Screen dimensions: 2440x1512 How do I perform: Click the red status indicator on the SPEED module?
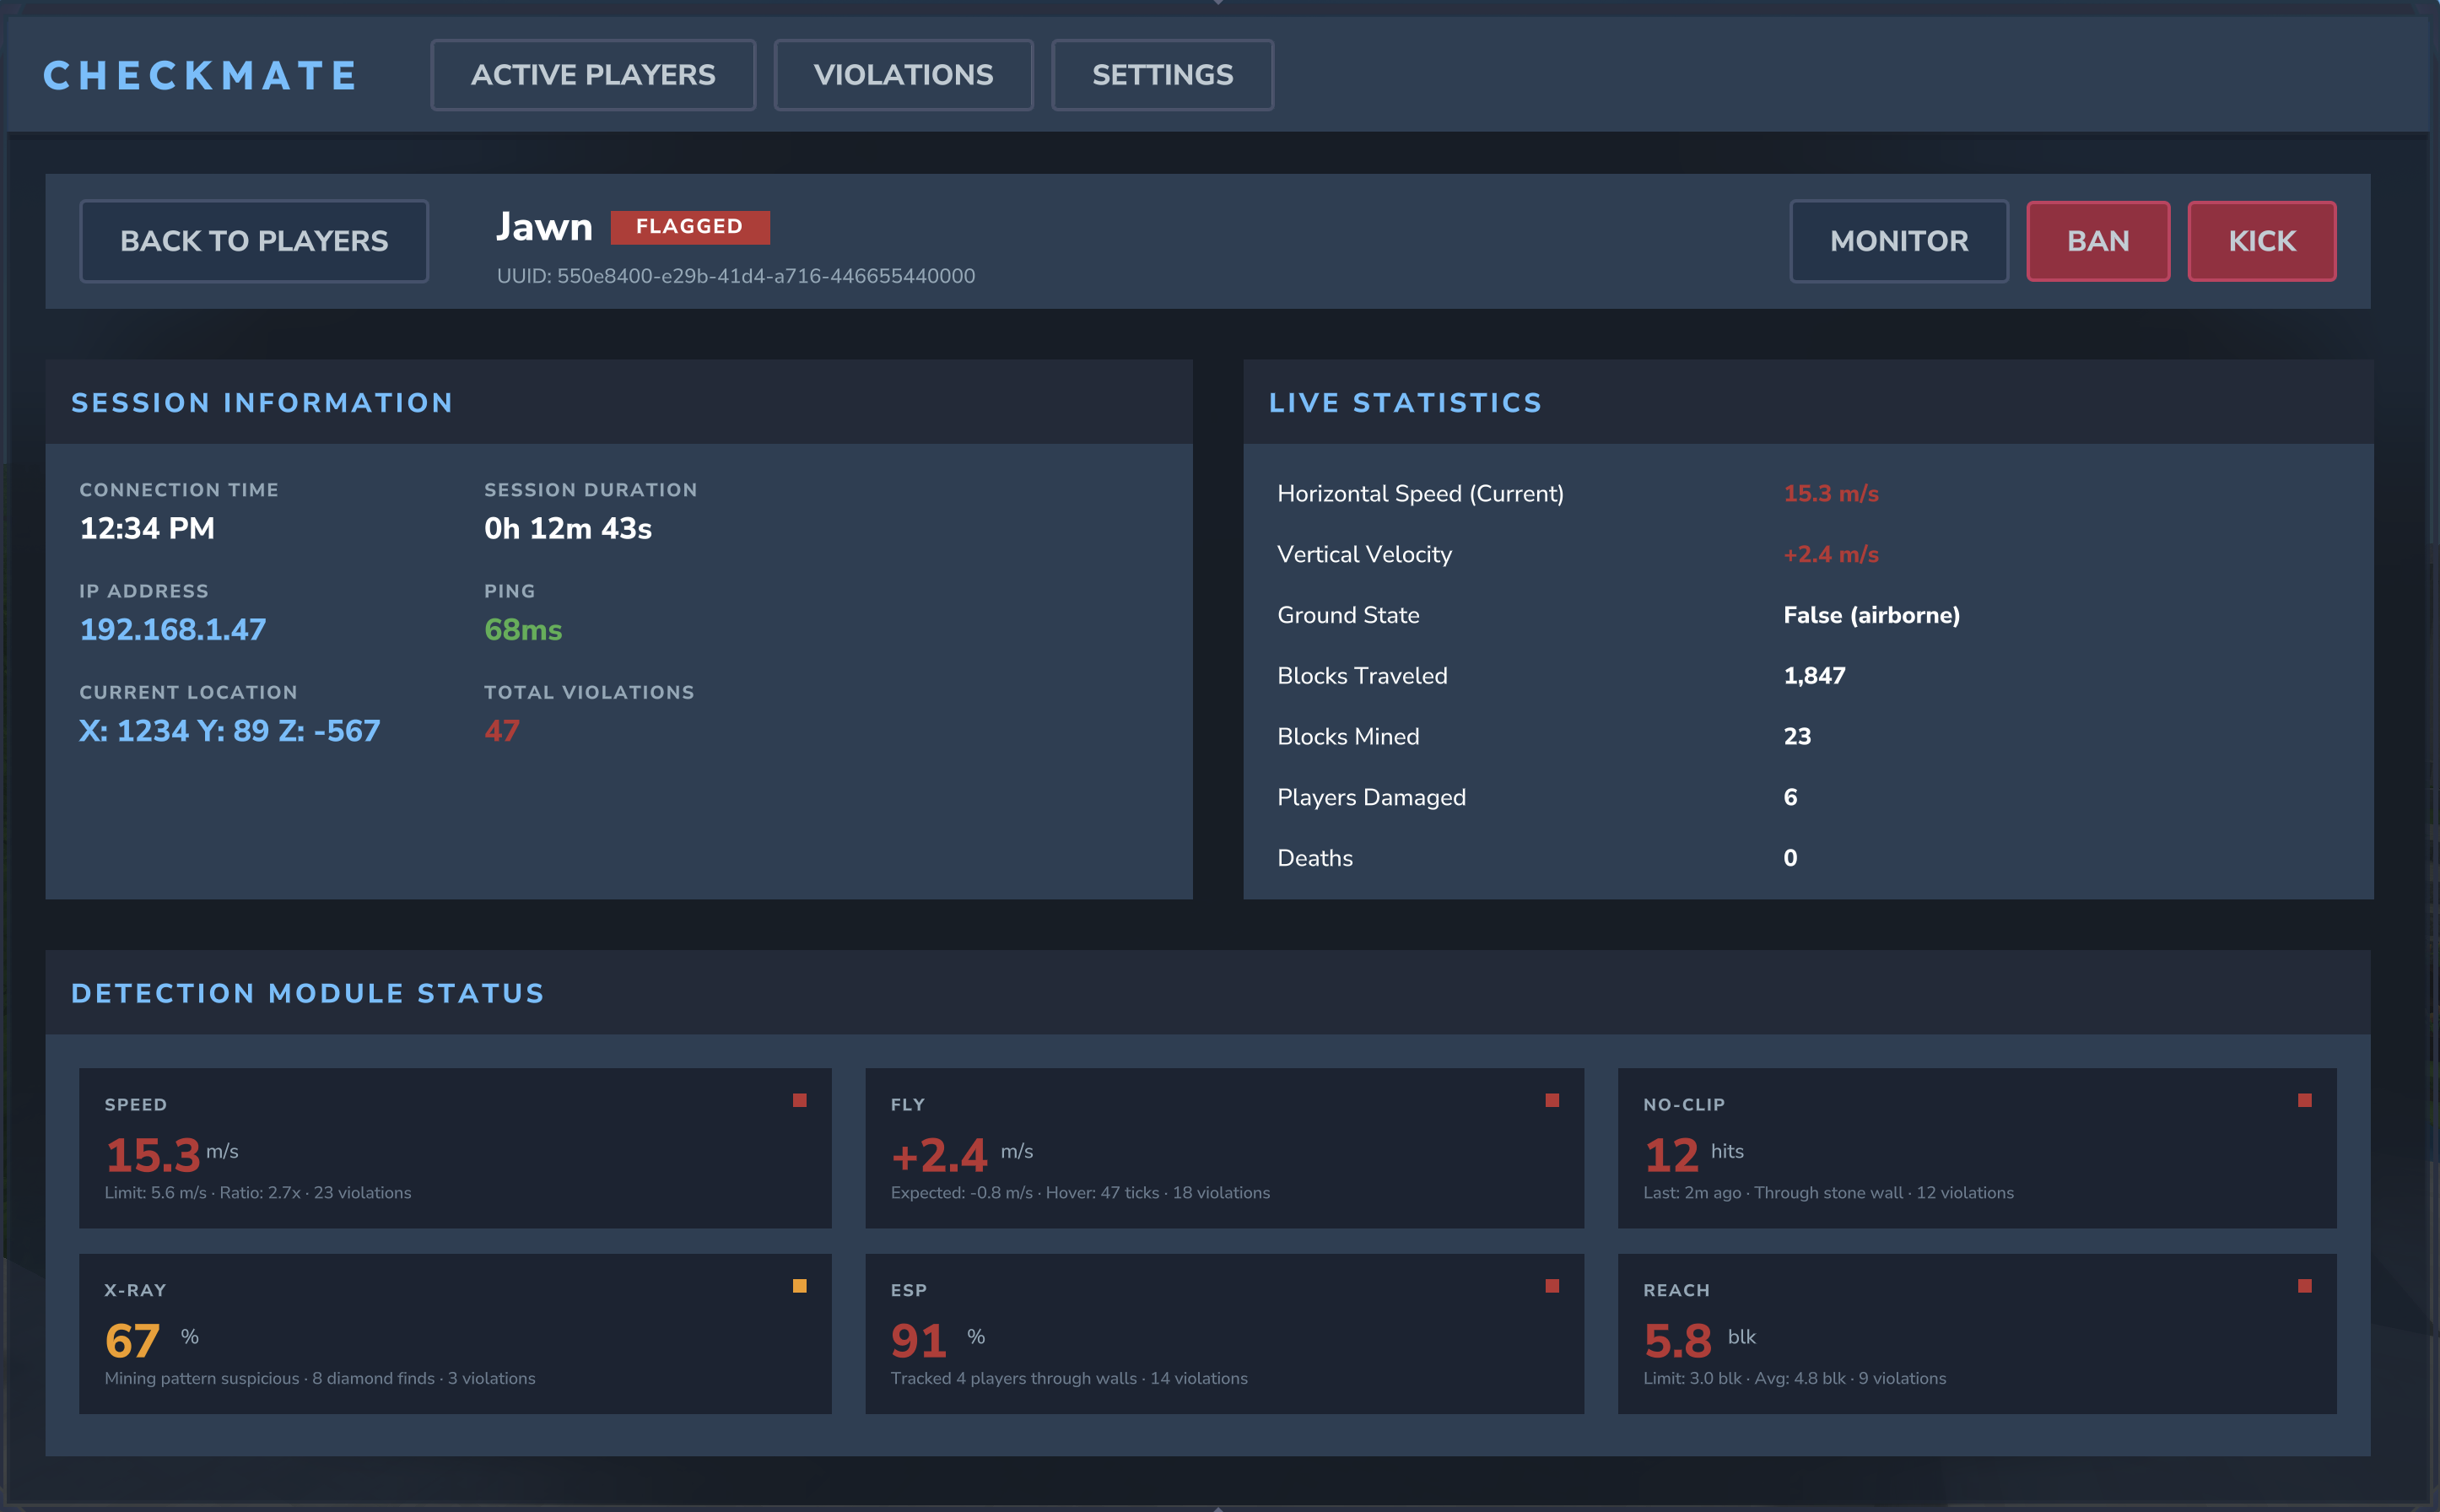pos(800,1100)
